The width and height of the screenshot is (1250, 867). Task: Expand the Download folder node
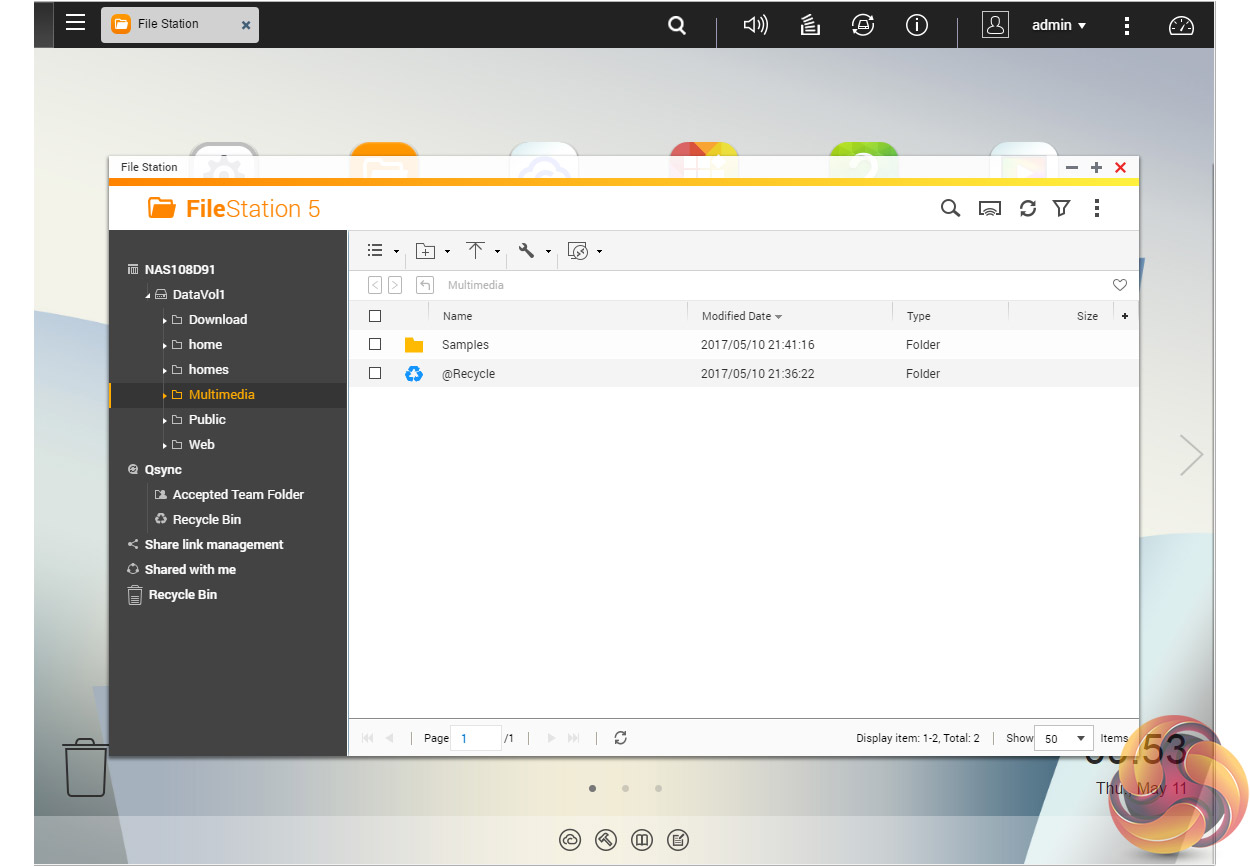pos(165,320)
